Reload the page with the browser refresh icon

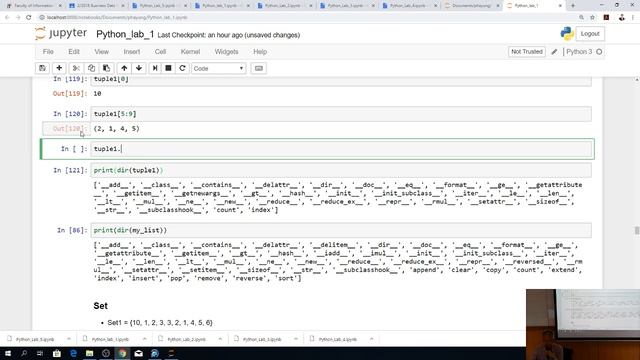29,18
